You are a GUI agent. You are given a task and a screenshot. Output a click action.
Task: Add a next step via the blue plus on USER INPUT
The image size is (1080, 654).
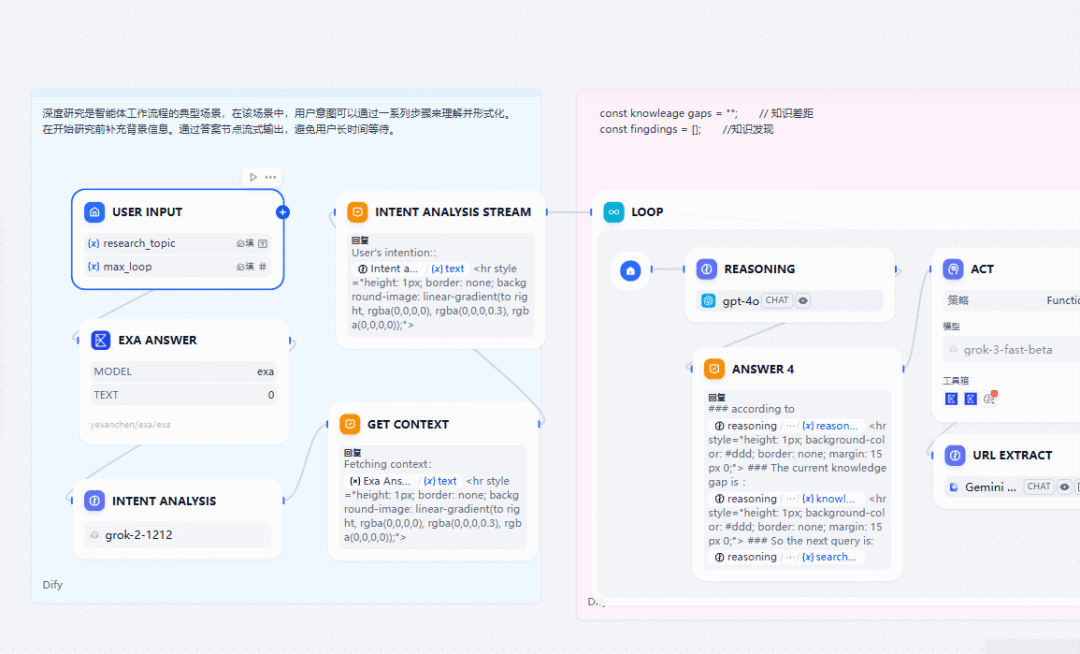click(x=282, y=212)
